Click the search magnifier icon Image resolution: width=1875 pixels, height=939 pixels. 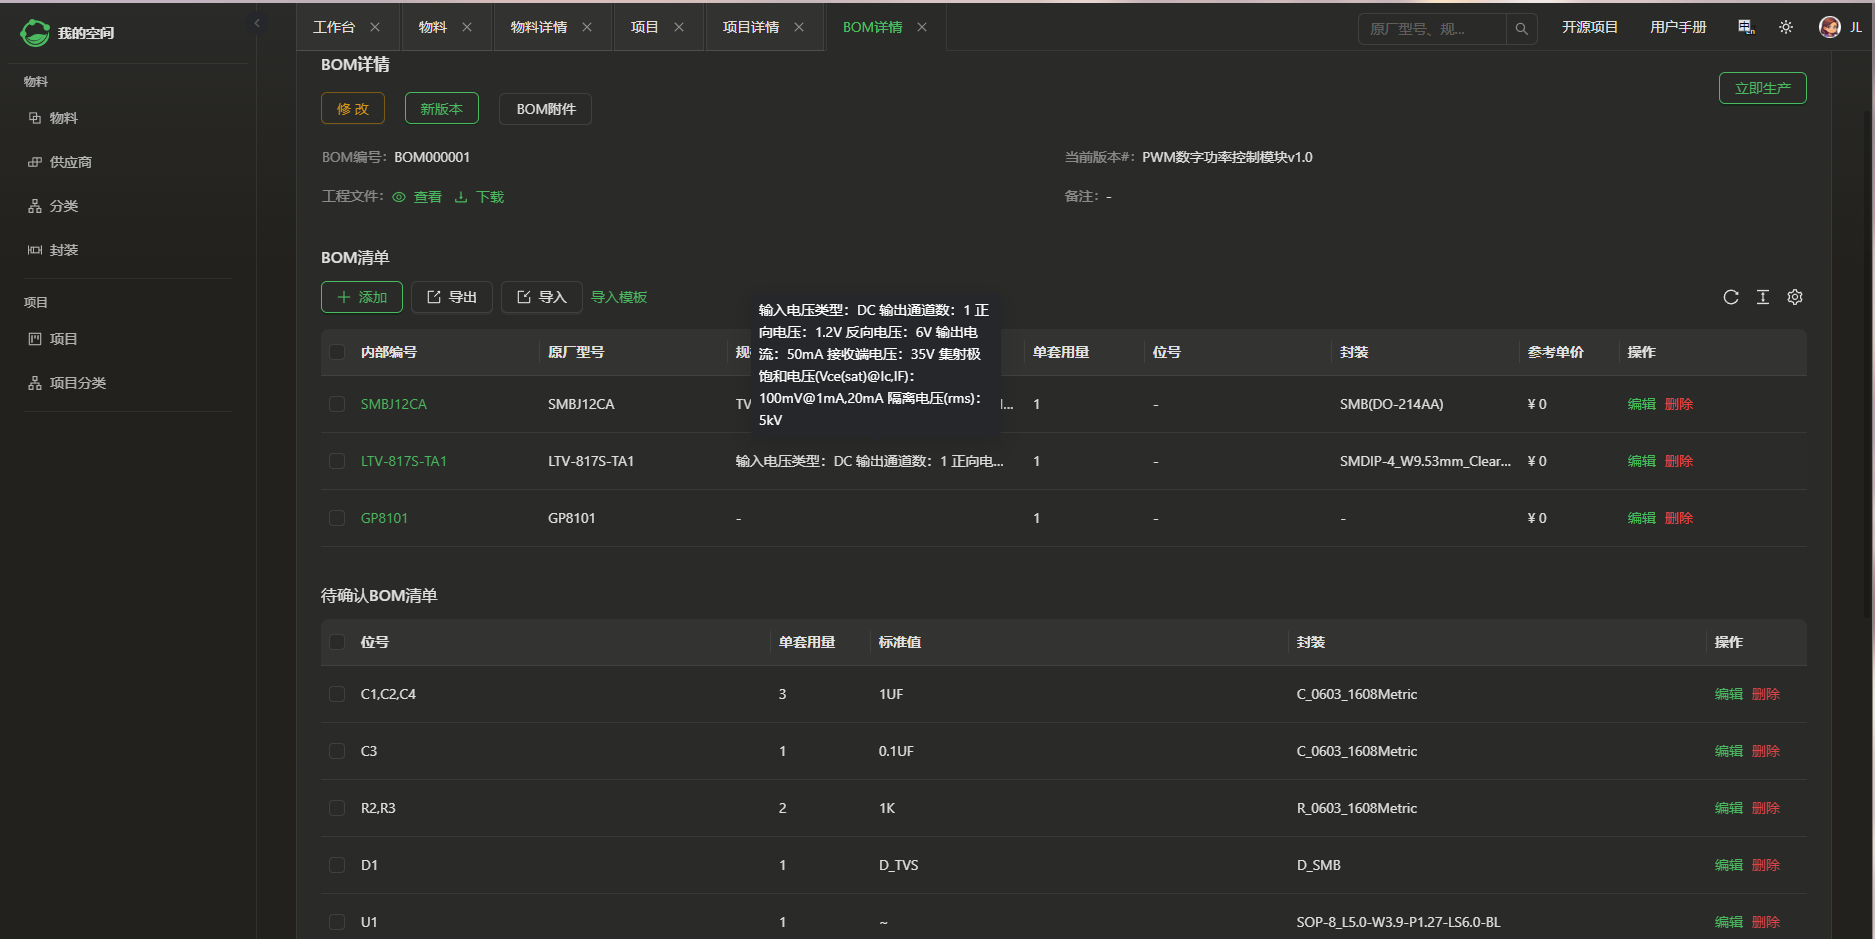pyautogui.click(x=1521, y=29)
